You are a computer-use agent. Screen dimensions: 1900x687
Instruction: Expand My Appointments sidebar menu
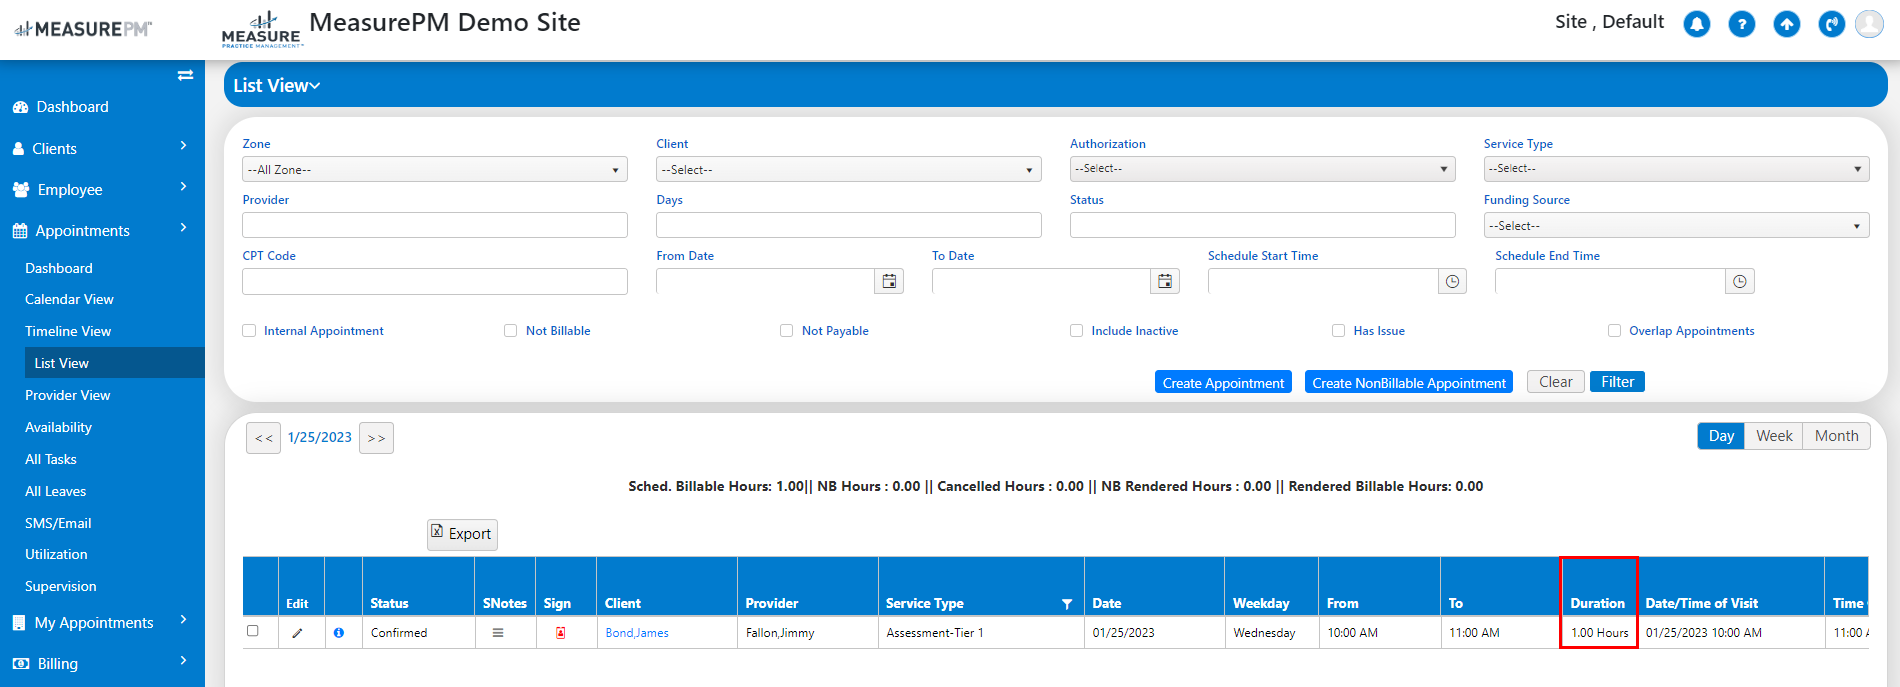102,622
